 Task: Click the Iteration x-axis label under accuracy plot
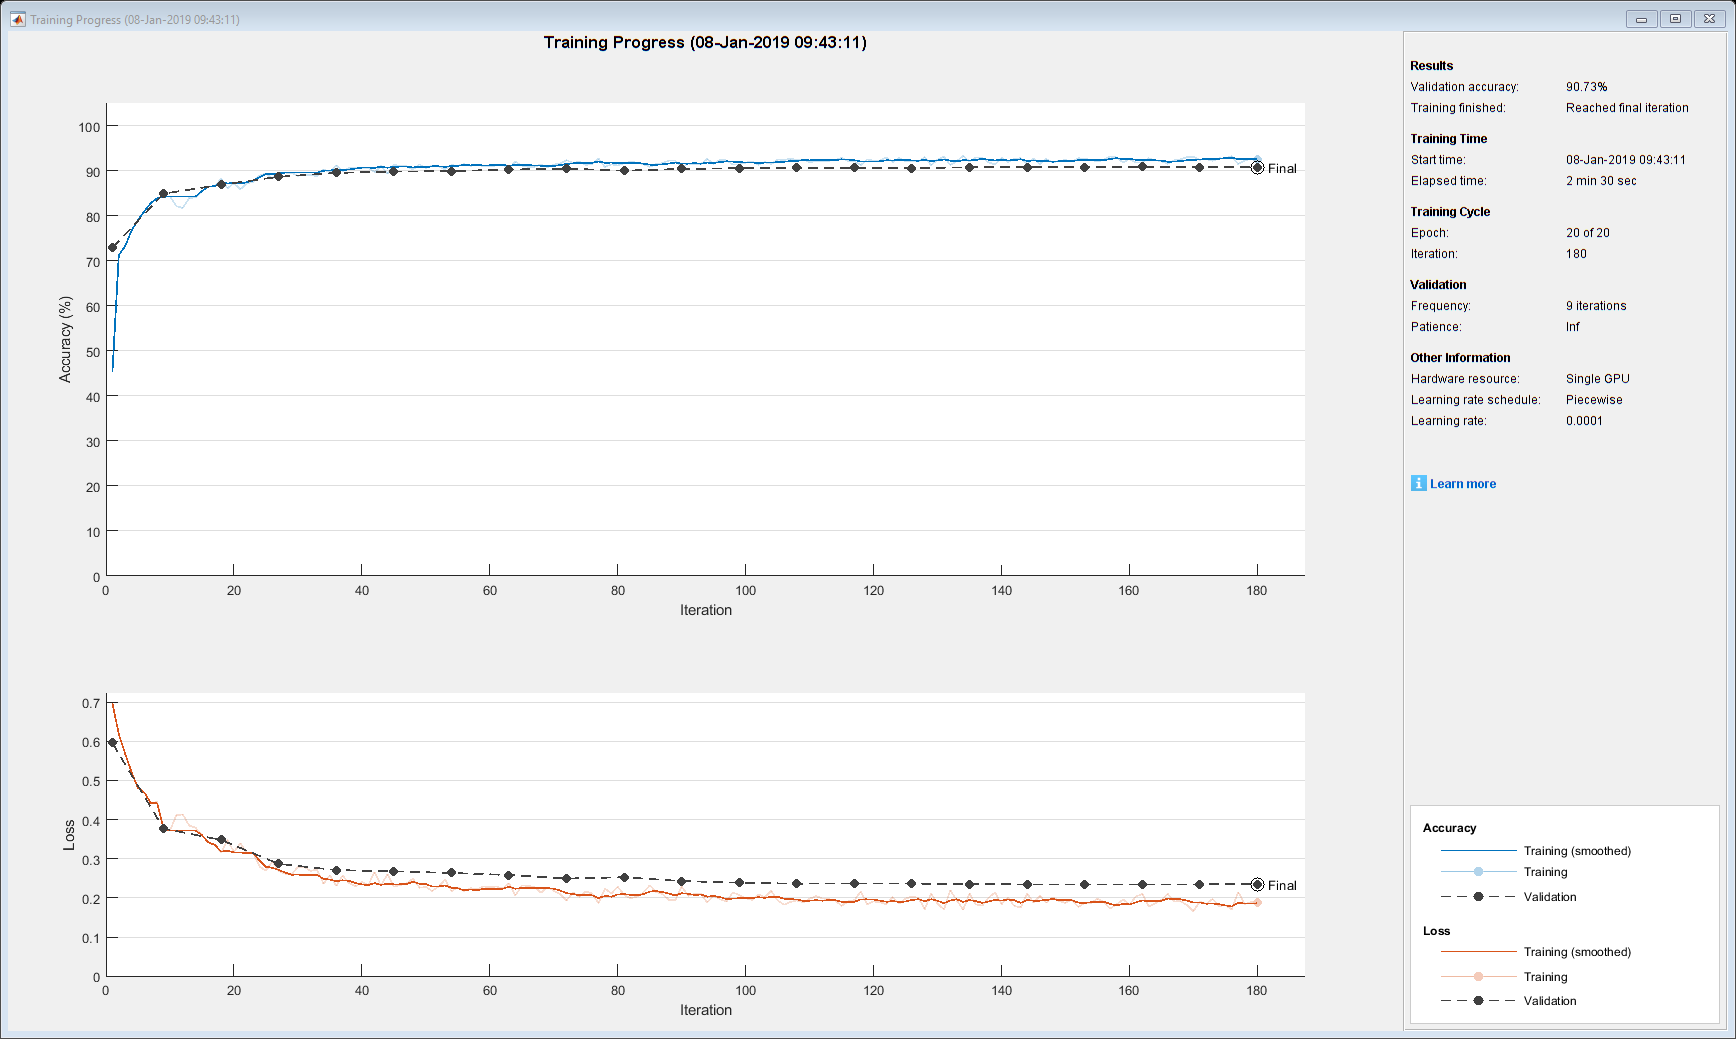pyautogui.click(x=706, y=610)
